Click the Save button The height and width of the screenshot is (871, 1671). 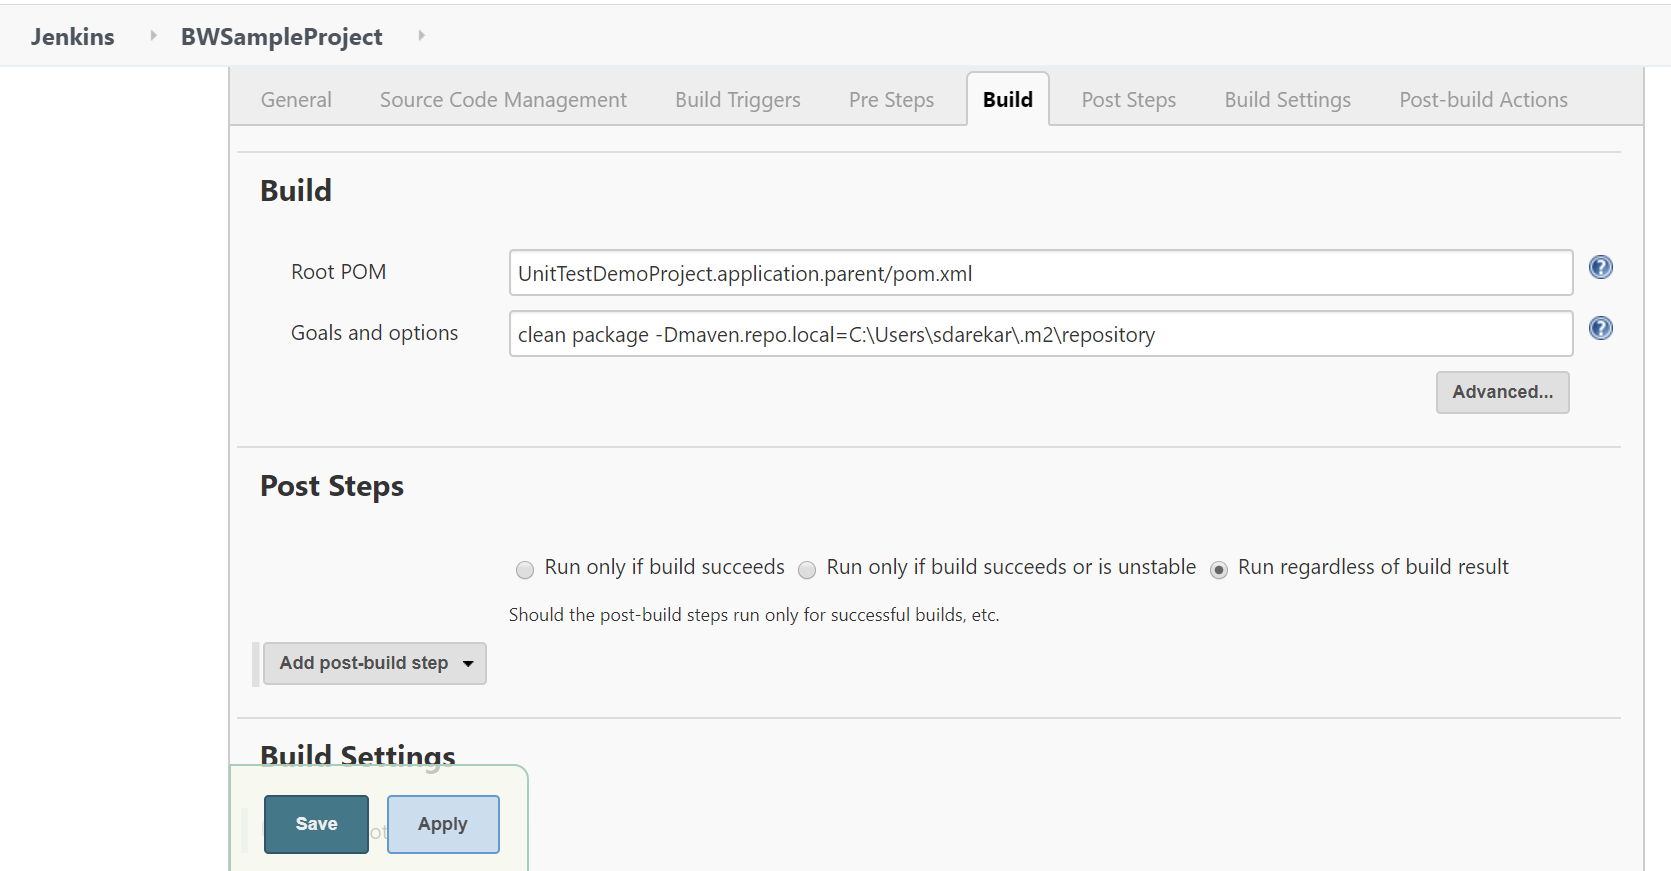316,824
